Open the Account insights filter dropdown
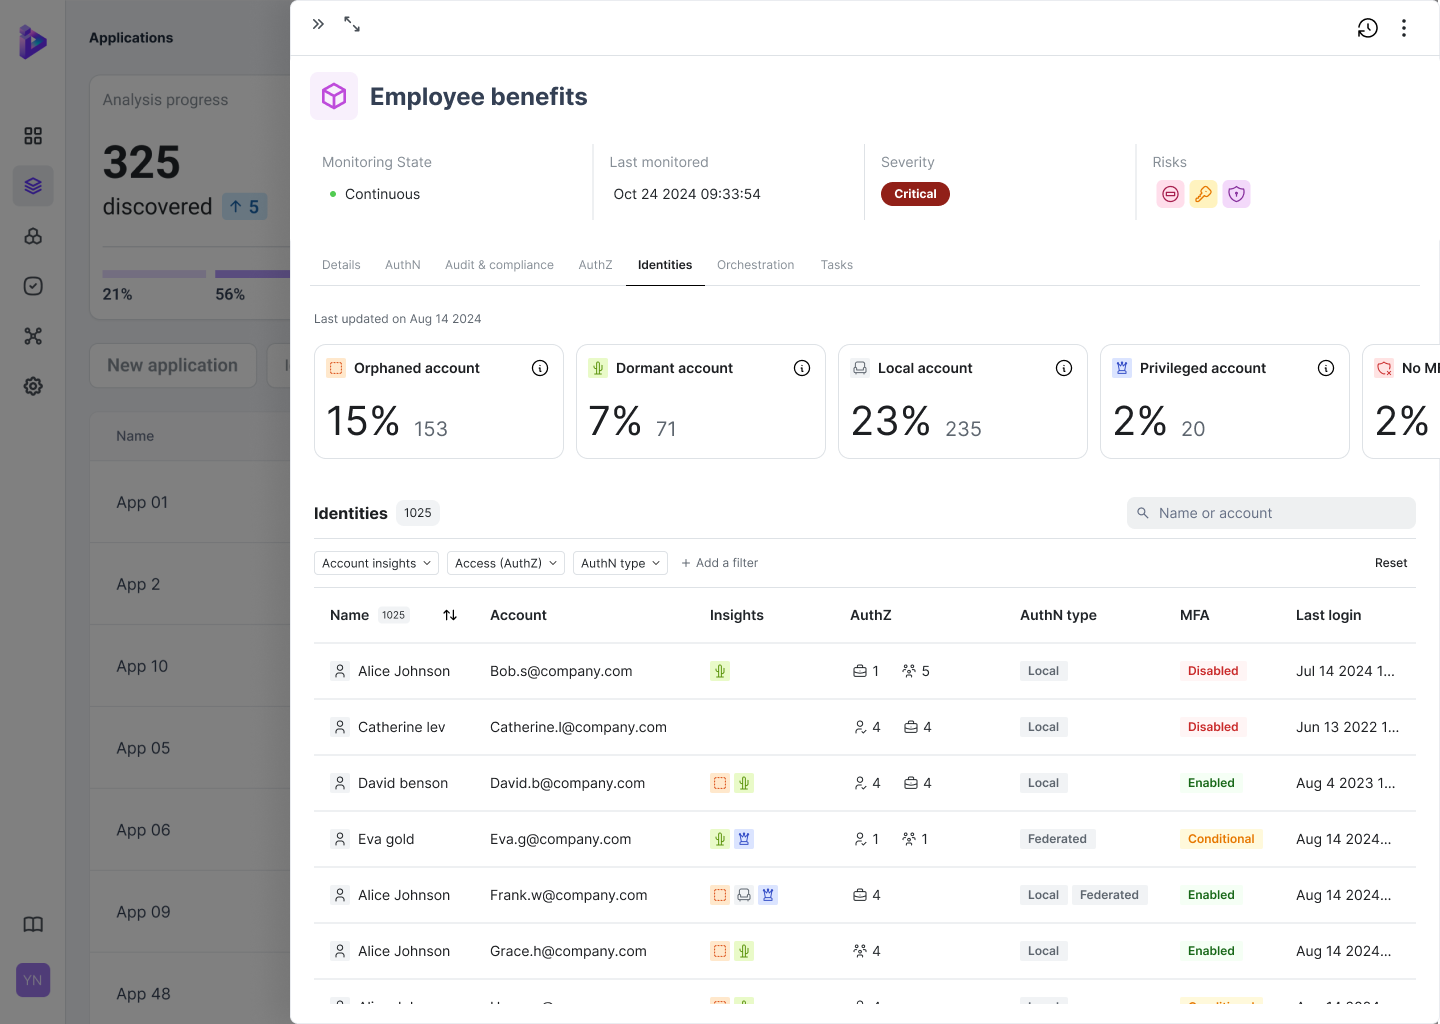Viewport: 1440px width, 1024px height. [x=376, y=562]
